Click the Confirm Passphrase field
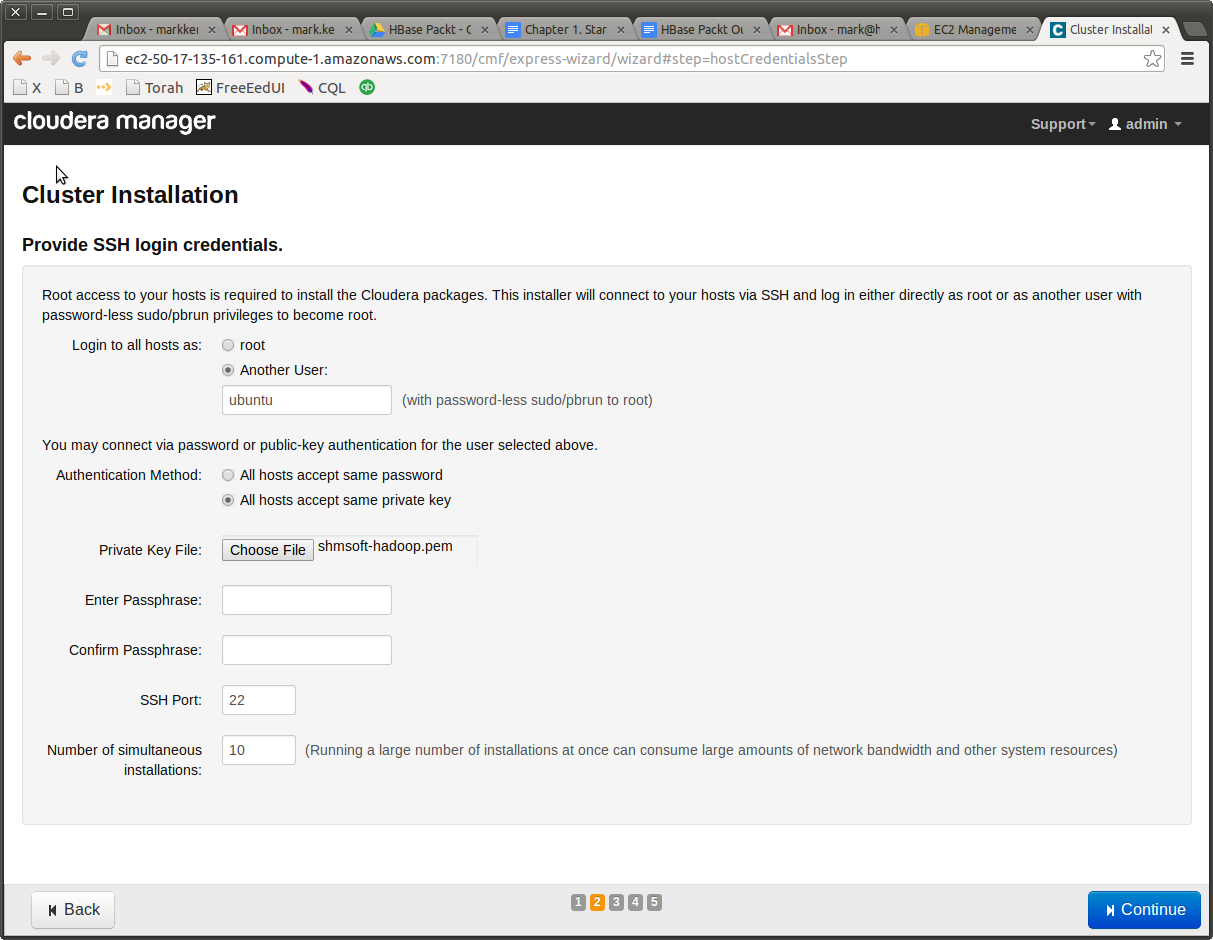Viewport: 1213px width, 940px height. tap(307, 650)
